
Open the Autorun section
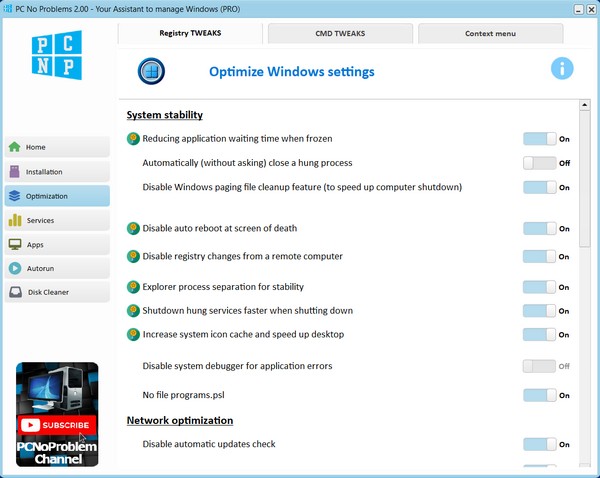pos(57,268)
